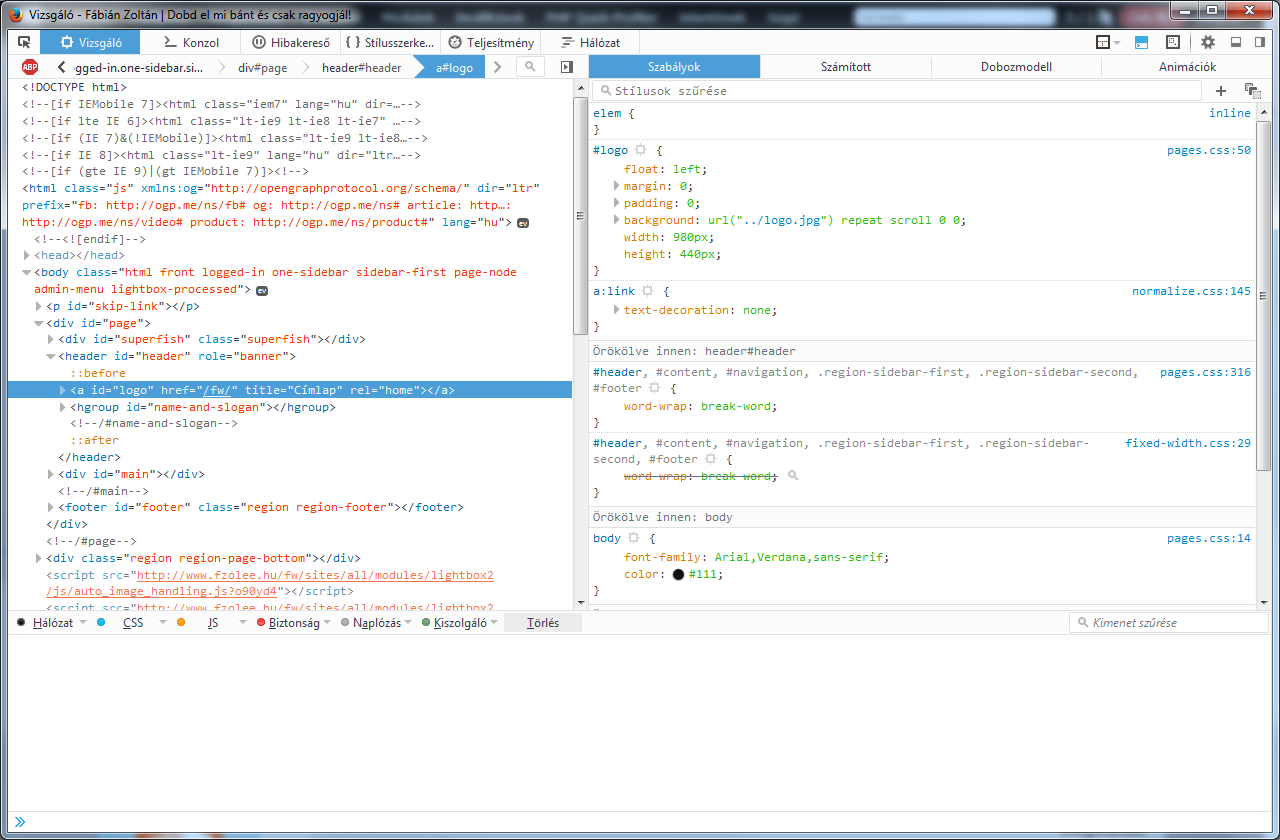Click the Adblock Plus ABP icon
The image size is (1280, 840).
(x=30, y=67)
